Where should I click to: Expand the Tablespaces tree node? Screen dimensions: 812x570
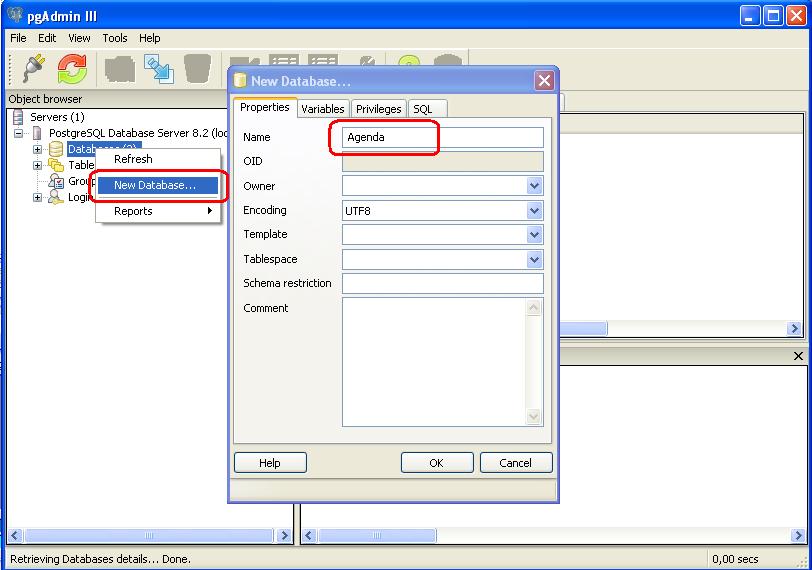click(37, 165)
